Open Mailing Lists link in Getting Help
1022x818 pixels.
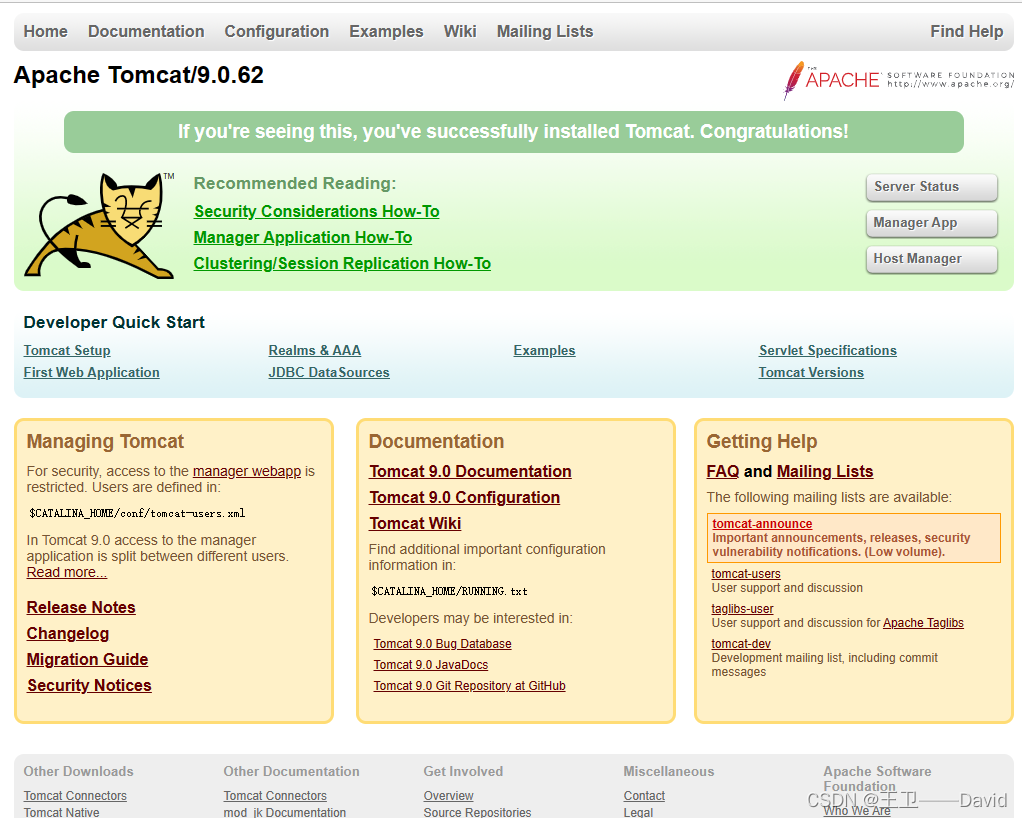(825, 471)
